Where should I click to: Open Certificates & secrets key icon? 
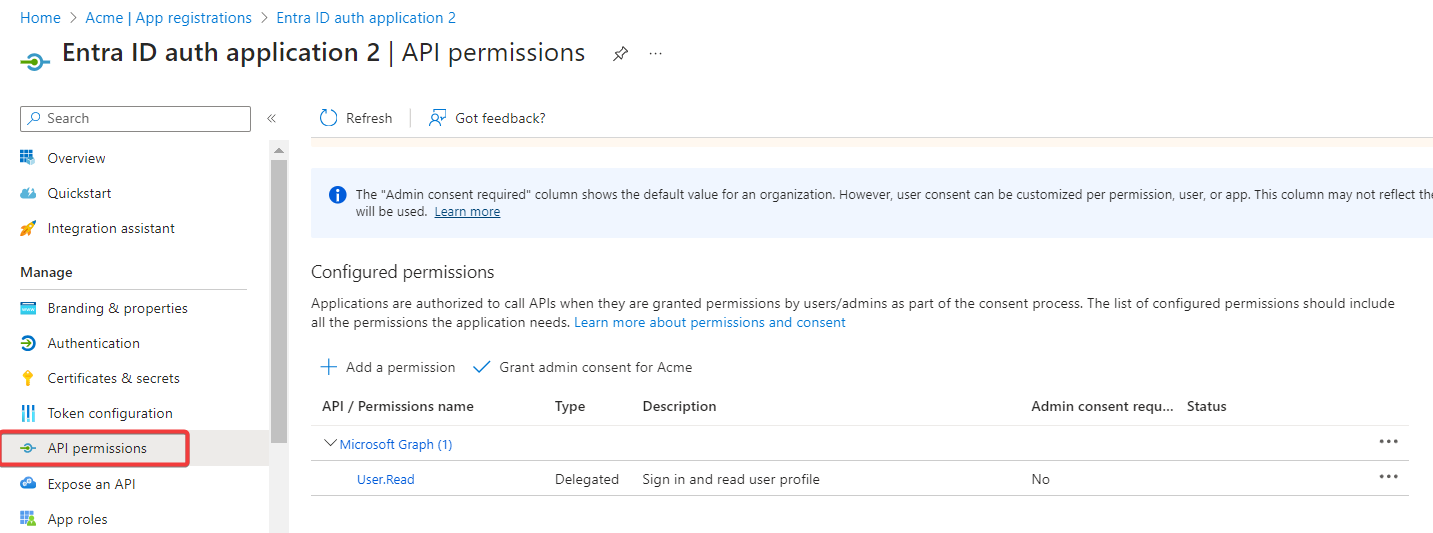pyautogui.click(x=28, y=378)
